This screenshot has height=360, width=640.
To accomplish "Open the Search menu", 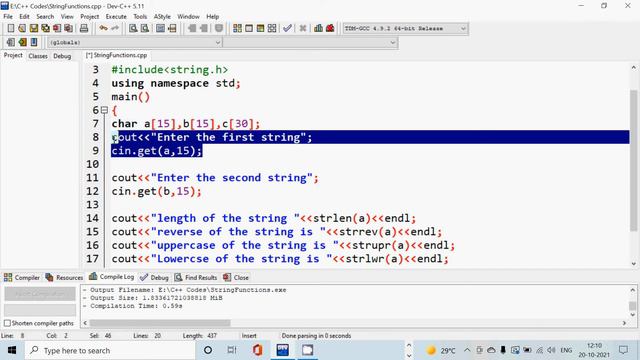I will pos(45,17).
